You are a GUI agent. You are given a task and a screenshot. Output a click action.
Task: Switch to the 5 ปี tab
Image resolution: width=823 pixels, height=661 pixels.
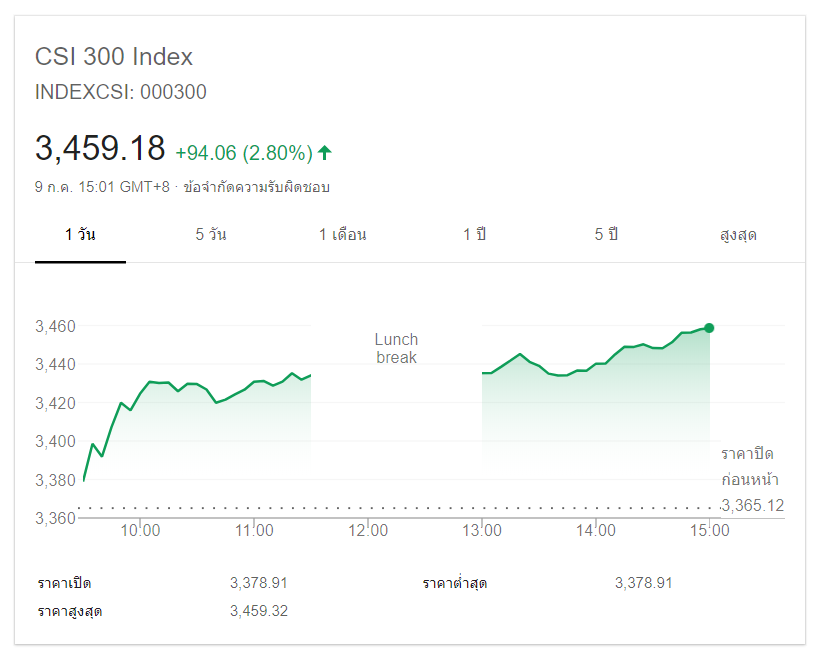(606, 235)
